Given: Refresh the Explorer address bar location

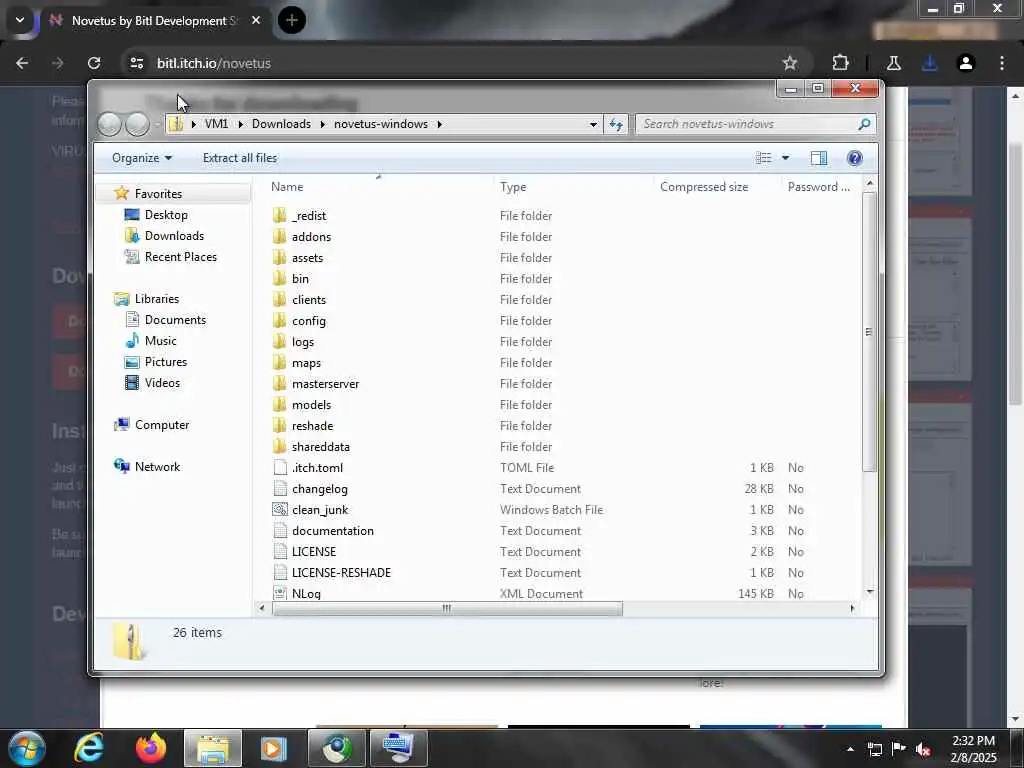Looking at the screenshot, I should (x=616, y=124).
